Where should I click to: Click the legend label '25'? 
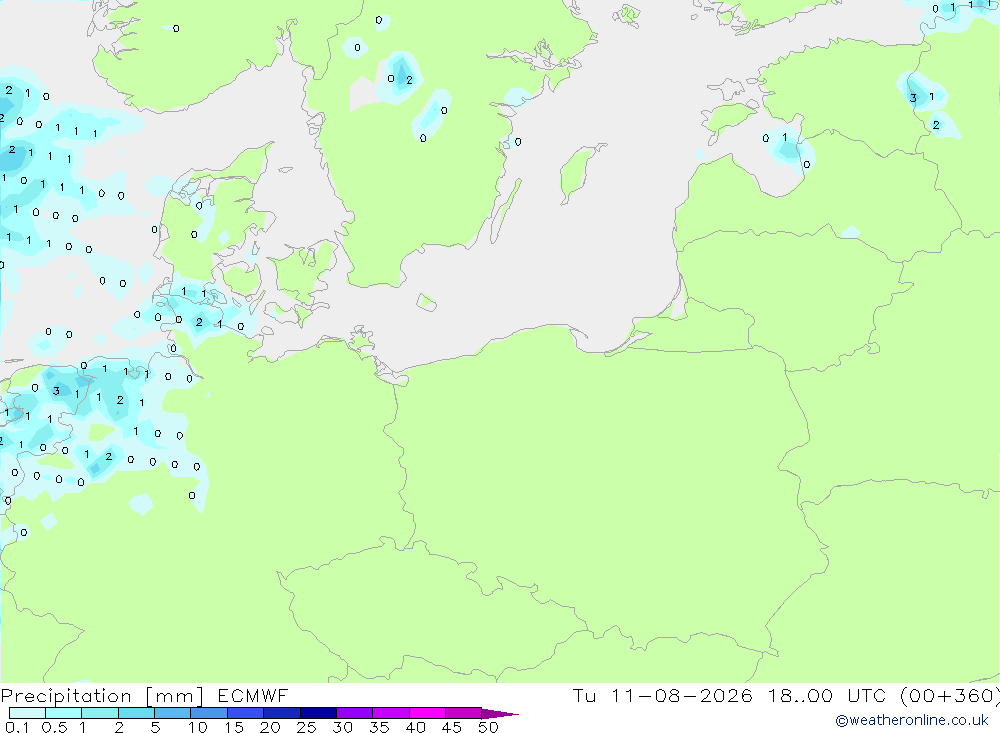[x=306, y=727]
